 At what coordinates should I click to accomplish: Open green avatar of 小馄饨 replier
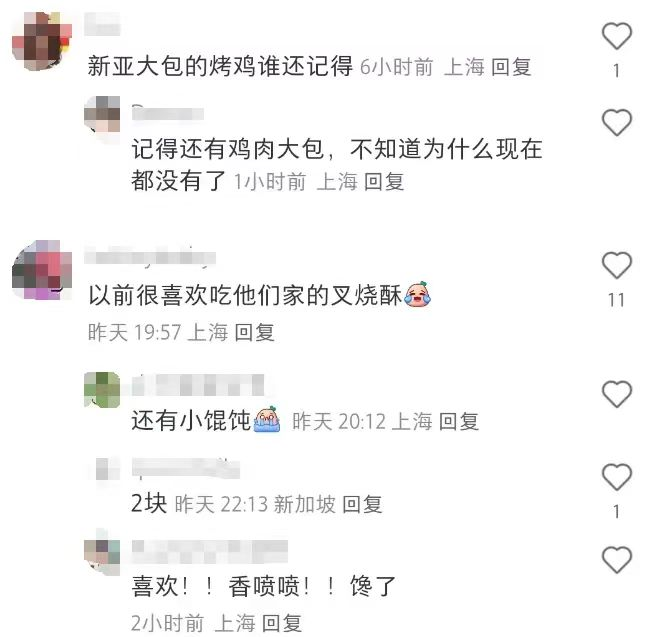[x=102, y=390]
